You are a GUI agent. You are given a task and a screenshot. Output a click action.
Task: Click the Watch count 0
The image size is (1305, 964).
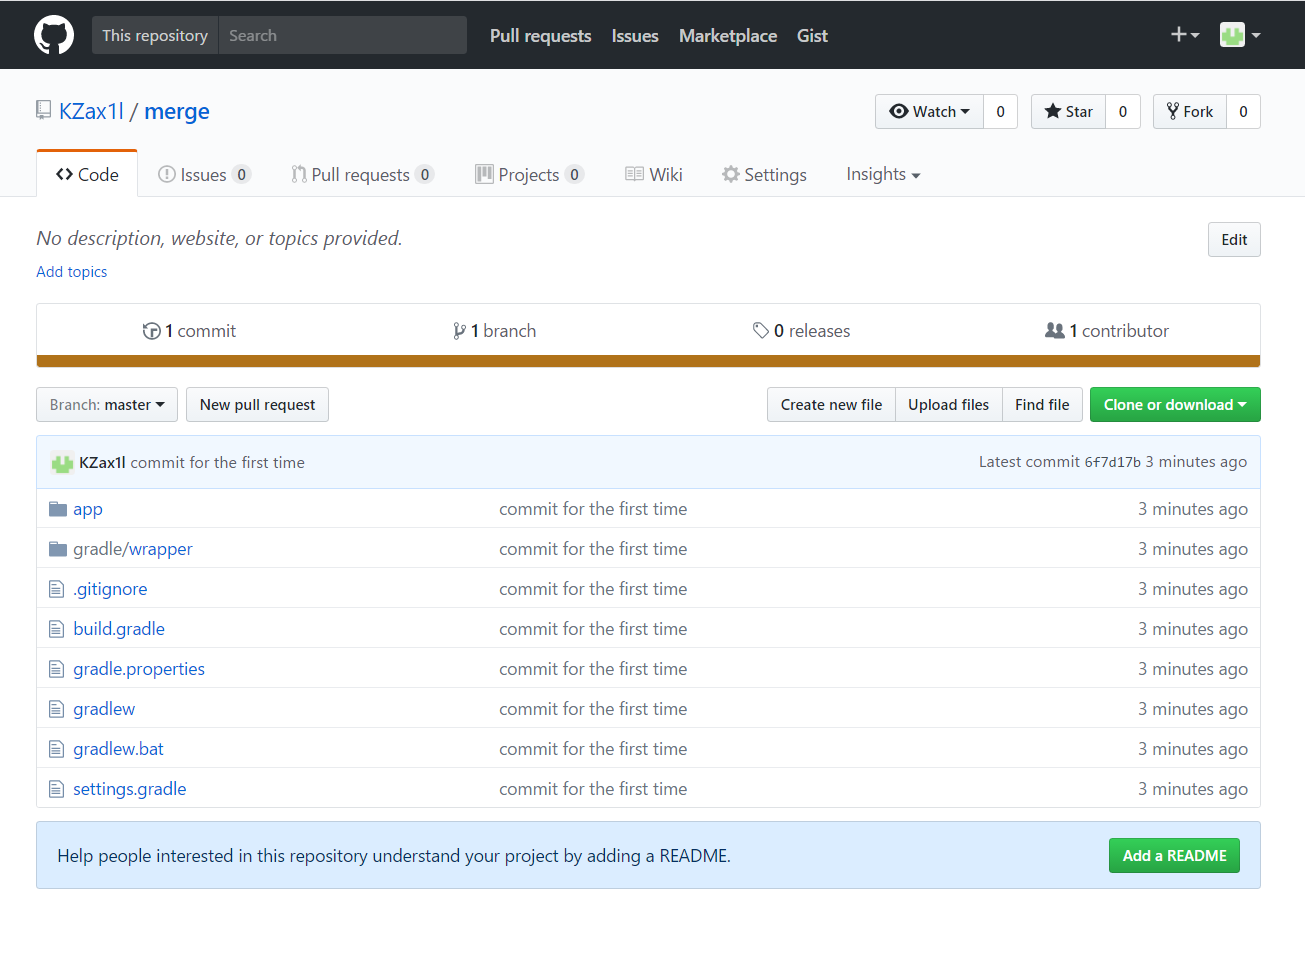(x=1000, y=111)
